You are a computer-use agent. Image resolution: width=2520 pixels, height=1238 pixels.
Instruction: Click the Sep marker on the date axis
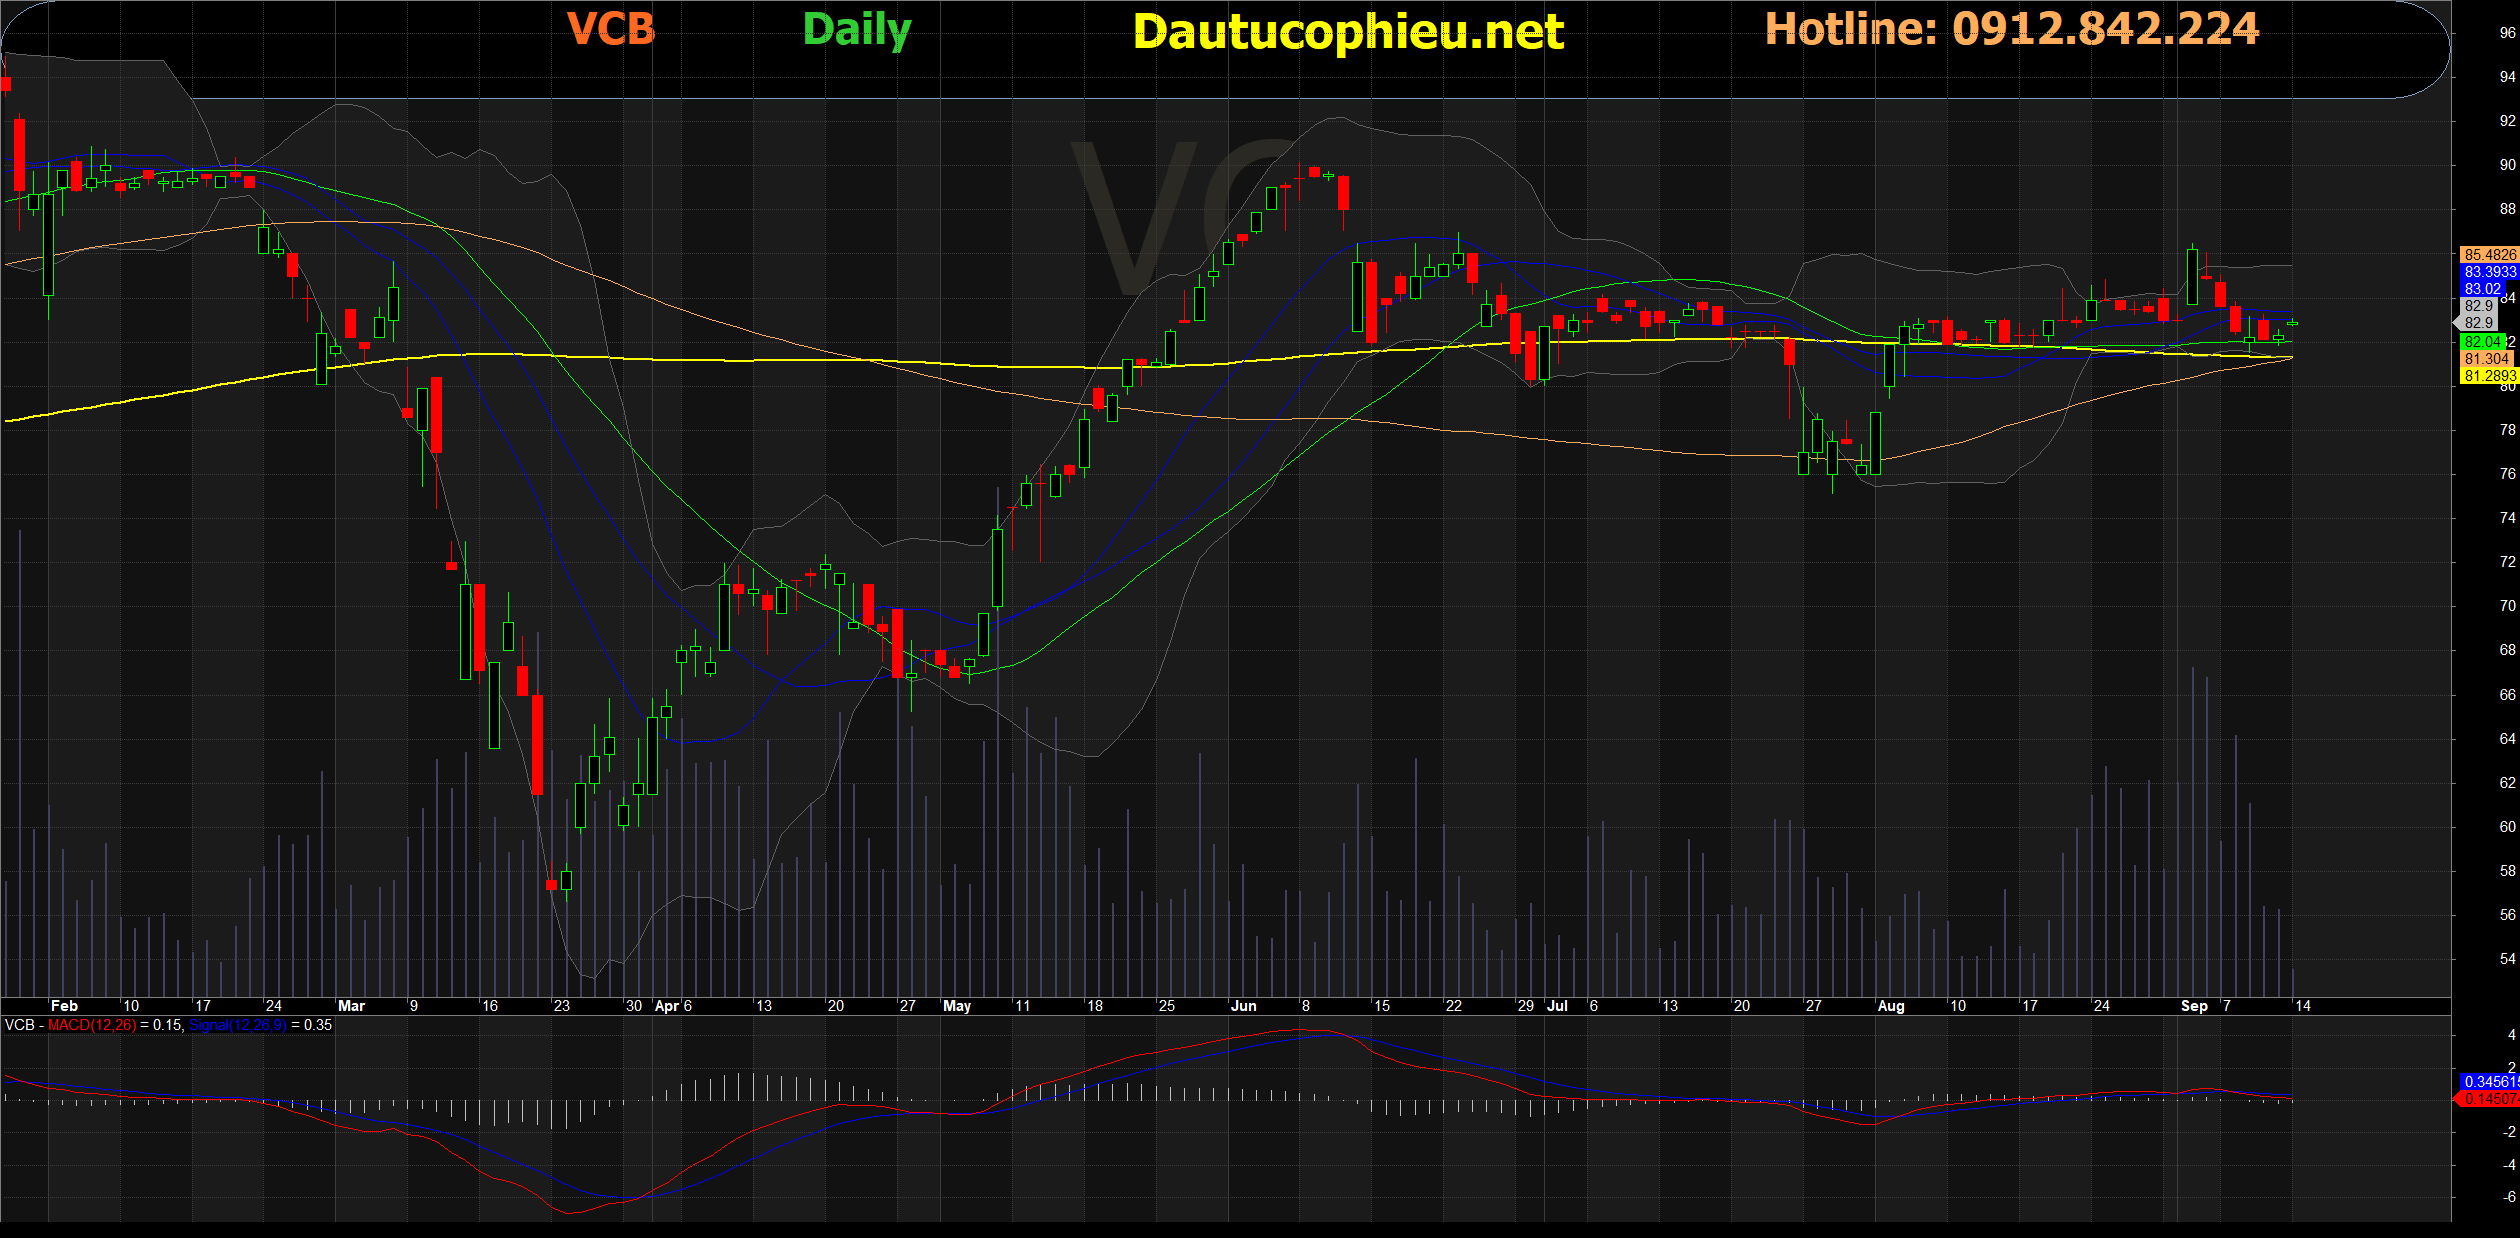pyautogui.click(x=2194, y=1006)
